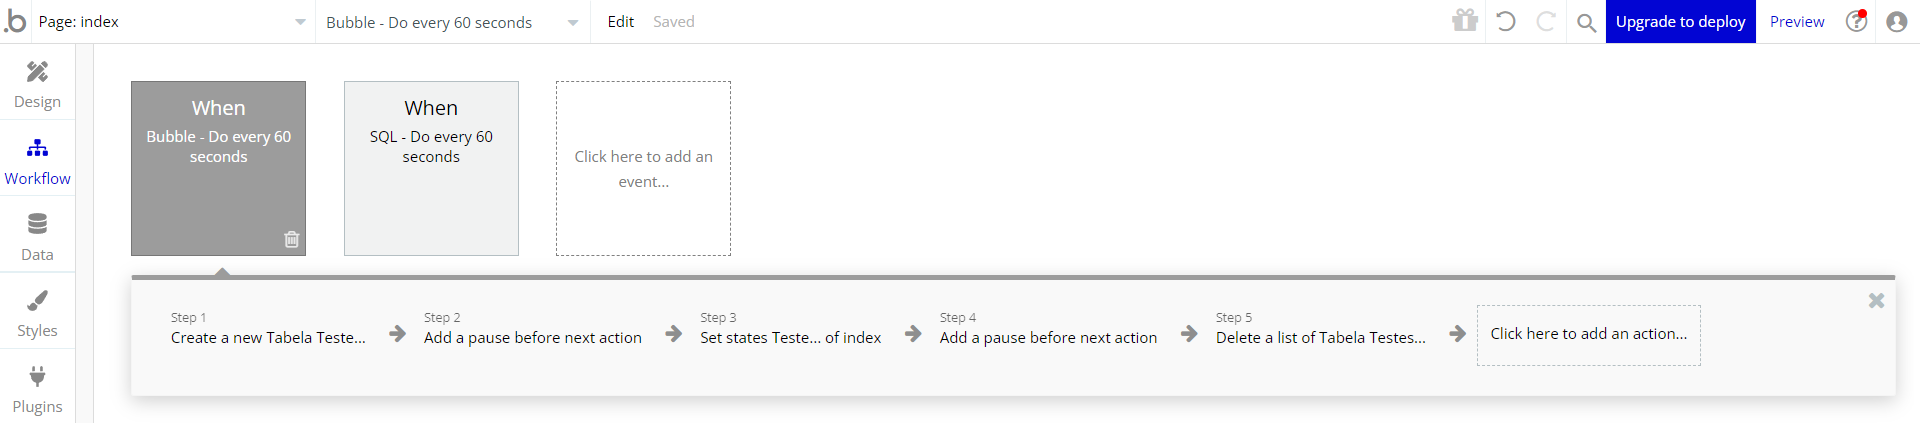Expand the Page: index dropdown
The image size is (1920, 423).
pyautogui.click(x=300, y=22)
